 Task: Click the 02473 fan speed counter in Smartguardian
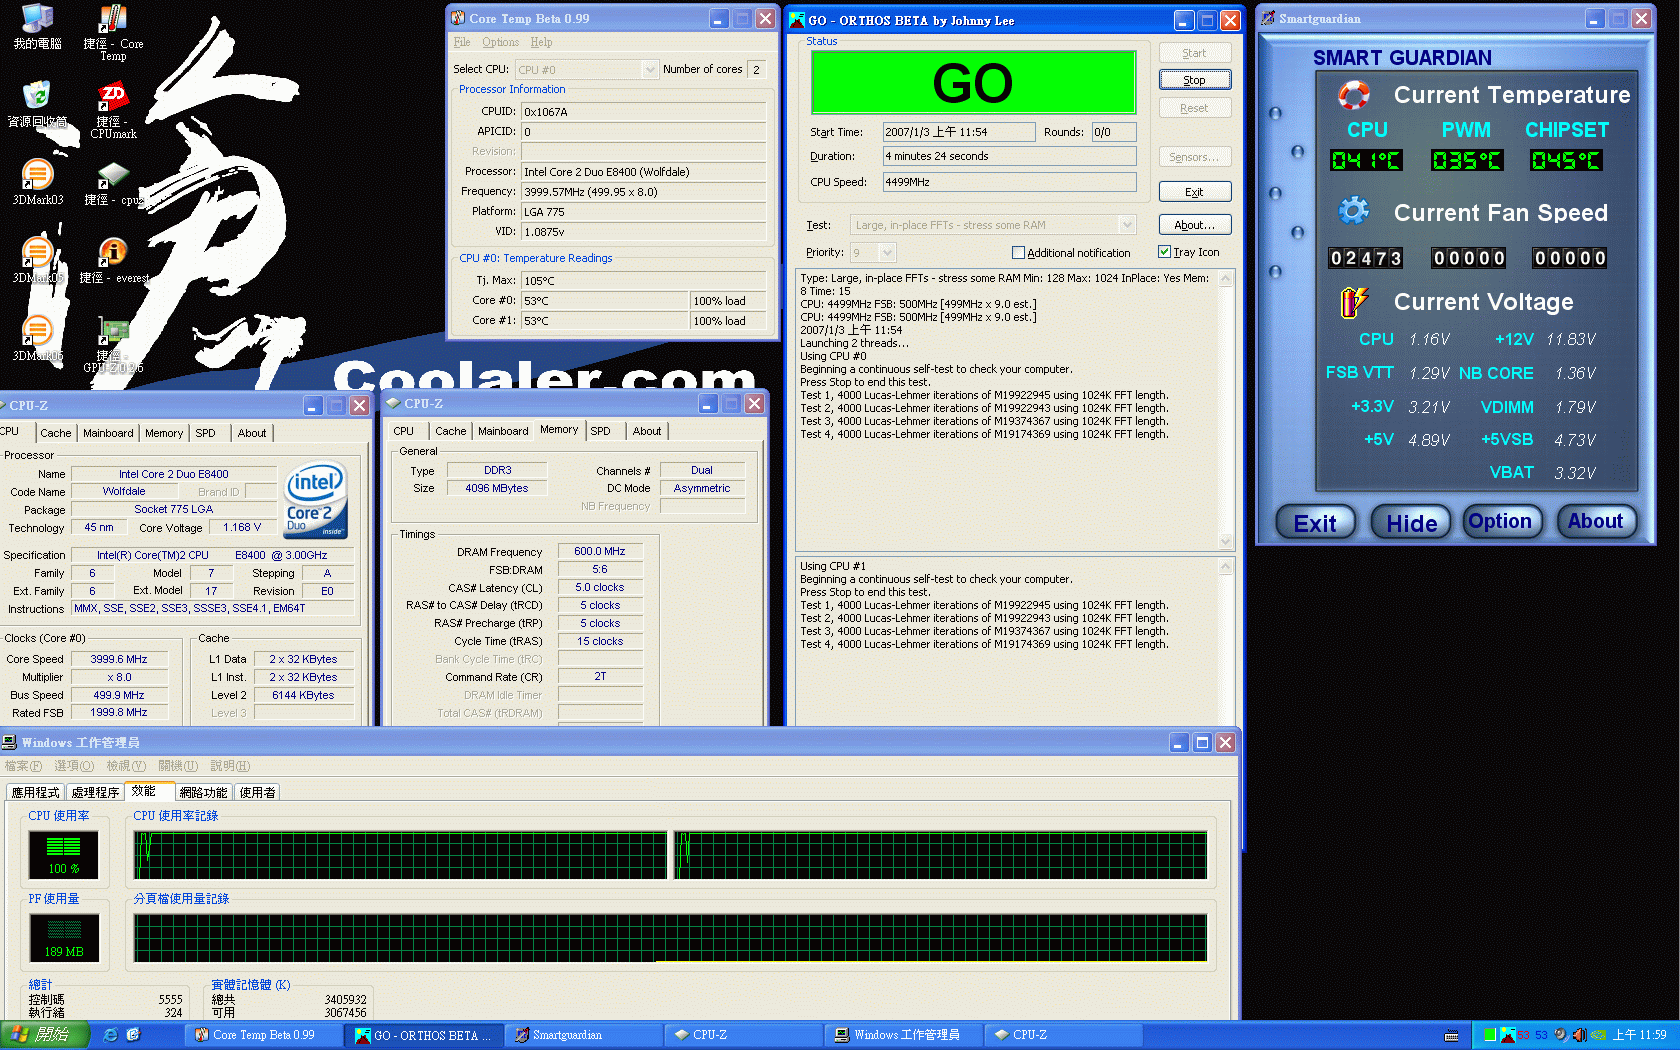(x=1365, y=258)
